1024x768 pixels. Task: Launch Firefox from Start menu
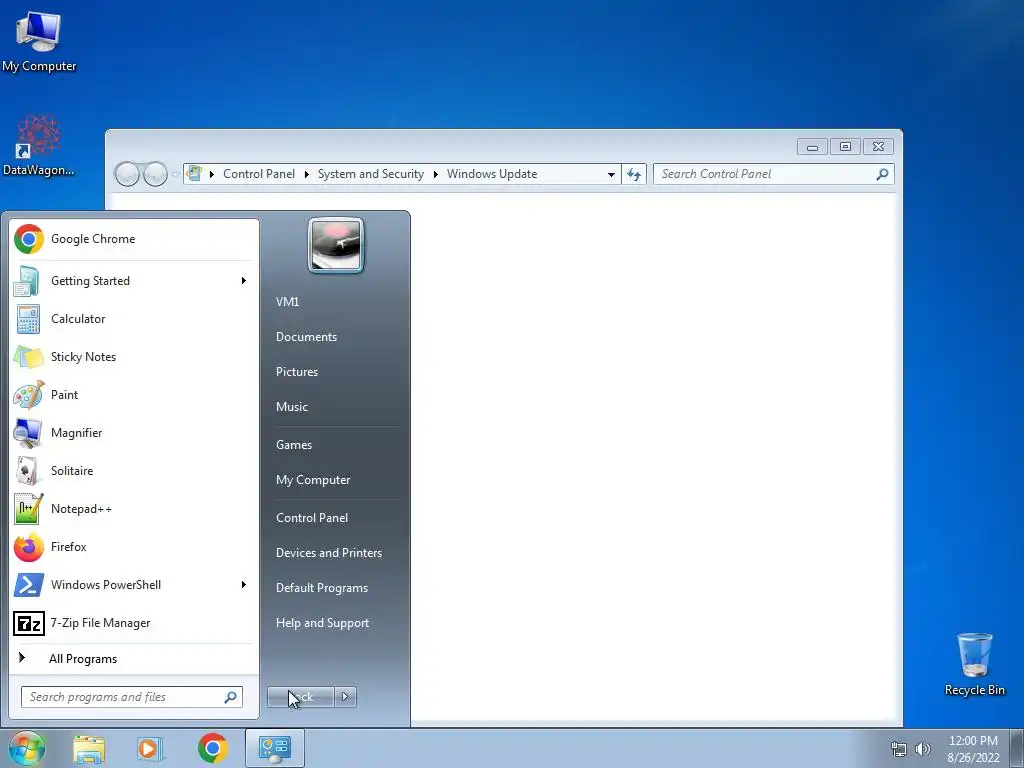pos(133,547)
